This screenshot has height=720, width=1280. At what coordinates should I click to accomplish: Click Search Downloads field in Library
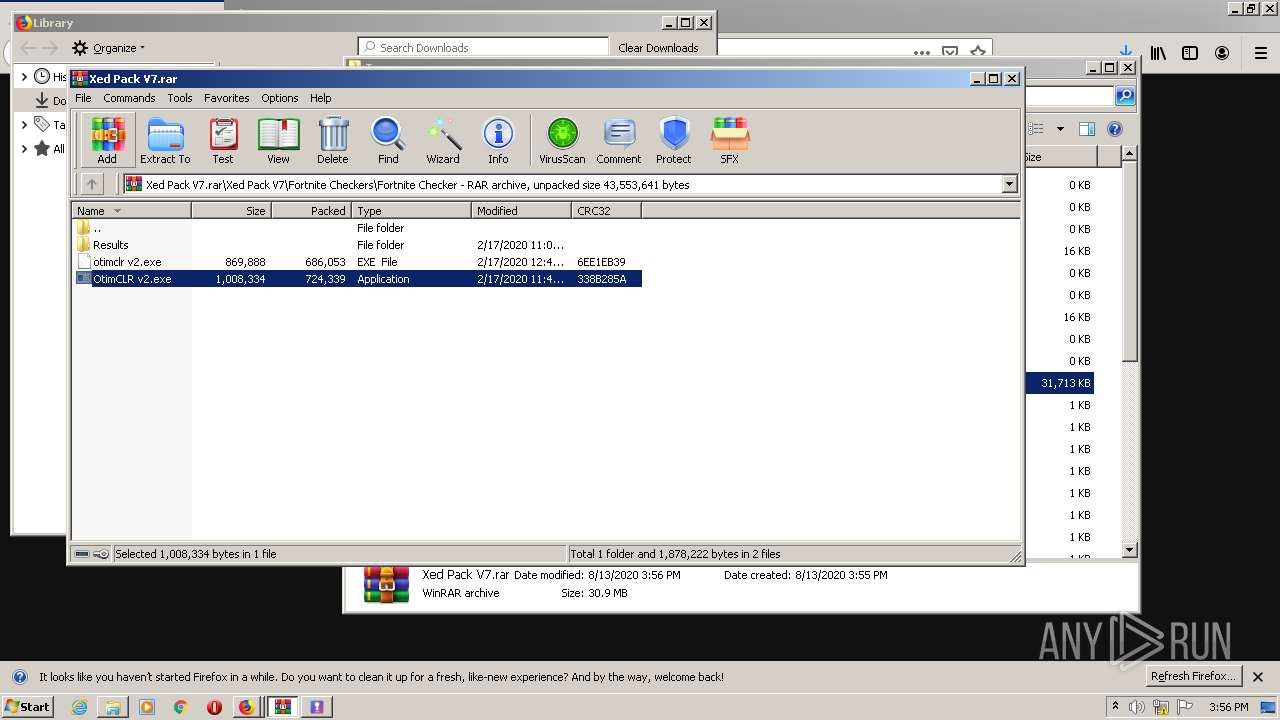pyautogui.click(x=484, y=47)
